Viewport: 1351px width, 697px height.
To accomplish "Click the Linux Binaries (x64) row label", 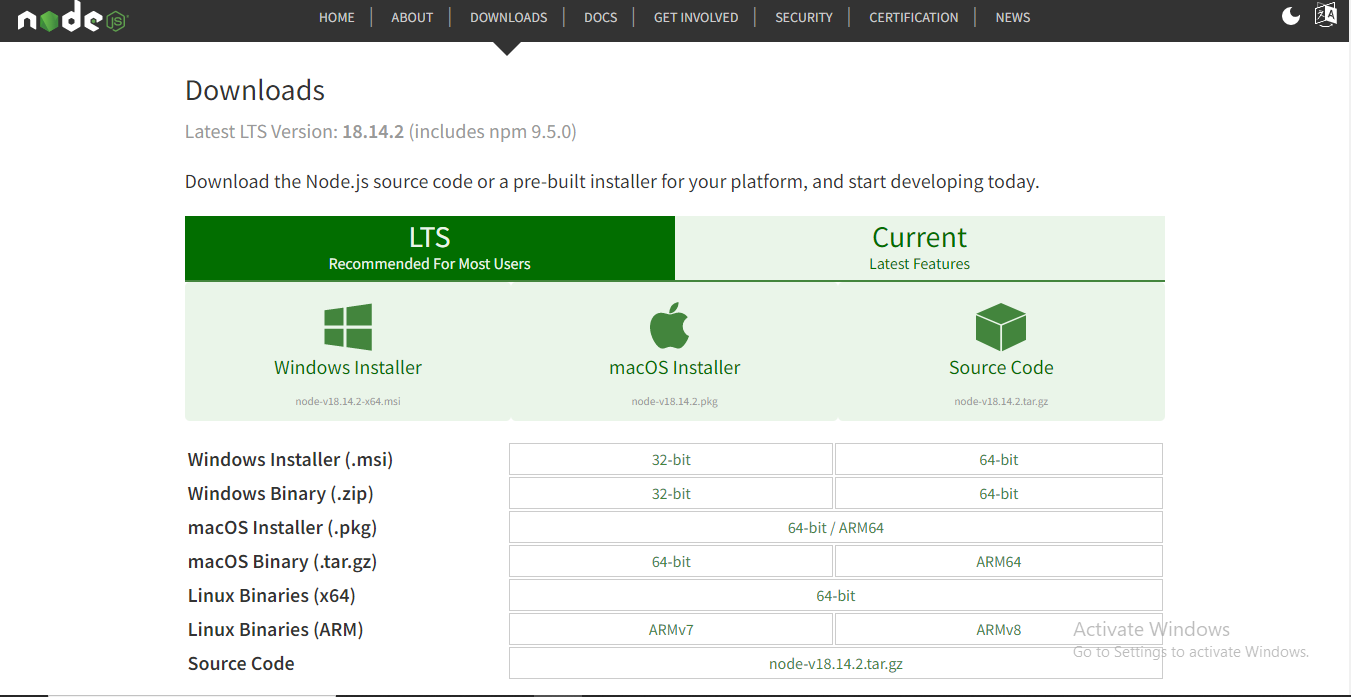I will pyautogui.click(x=272, y=596).
